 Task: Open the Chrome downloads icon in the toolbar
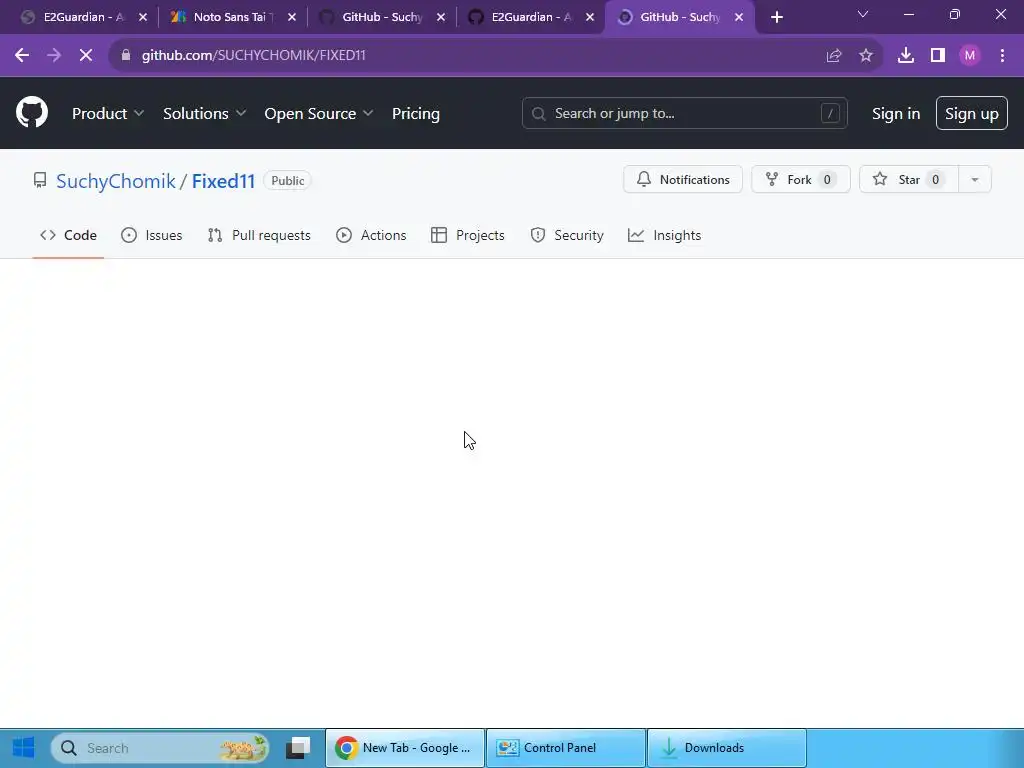coord(906,56)
